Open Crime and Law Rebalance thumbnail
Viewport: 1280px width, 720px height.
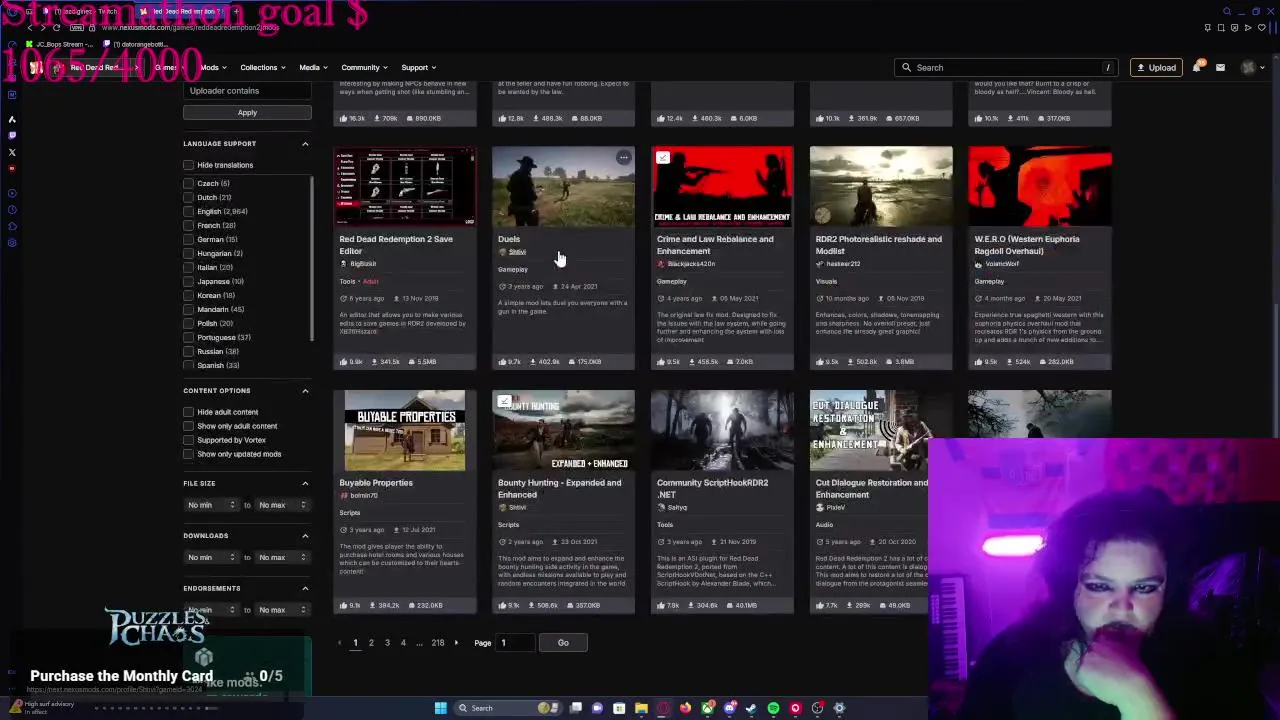[x=722, y=186]
